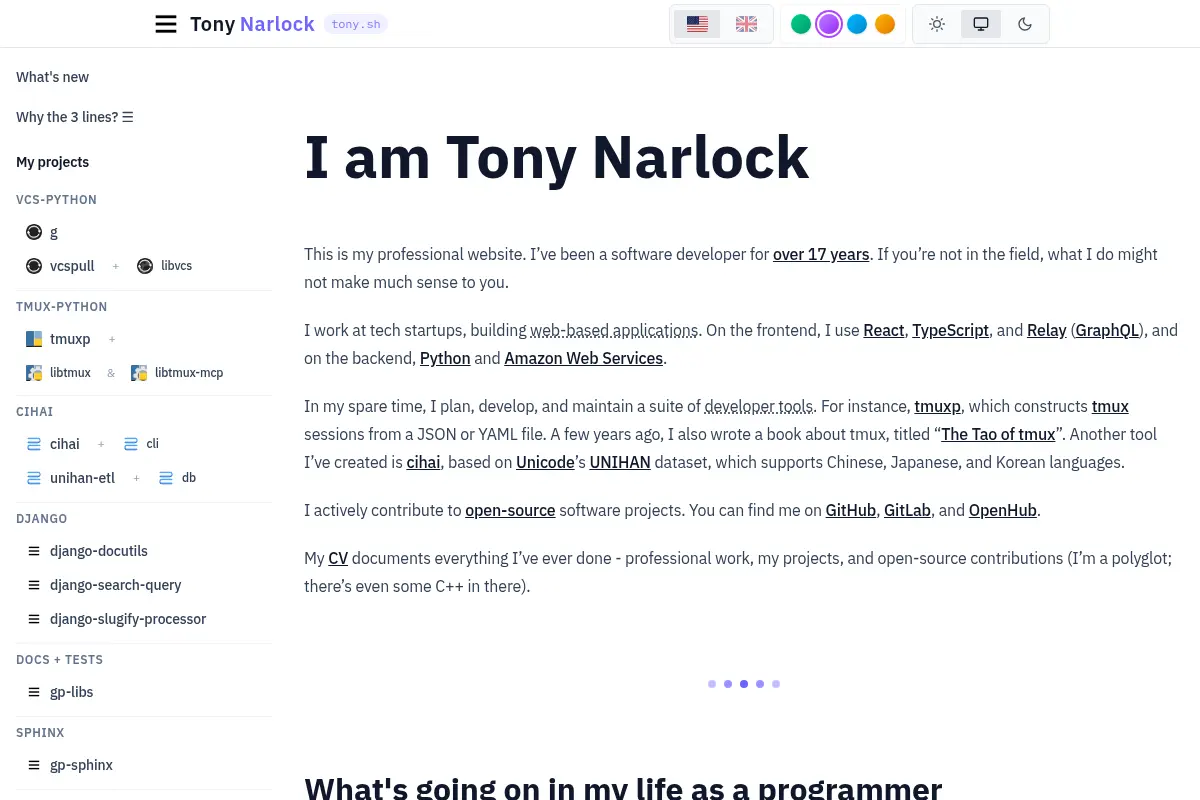1200x800 pixels.
Task: Open the tmuxp project icon
Action: click(x=34, y=339)
